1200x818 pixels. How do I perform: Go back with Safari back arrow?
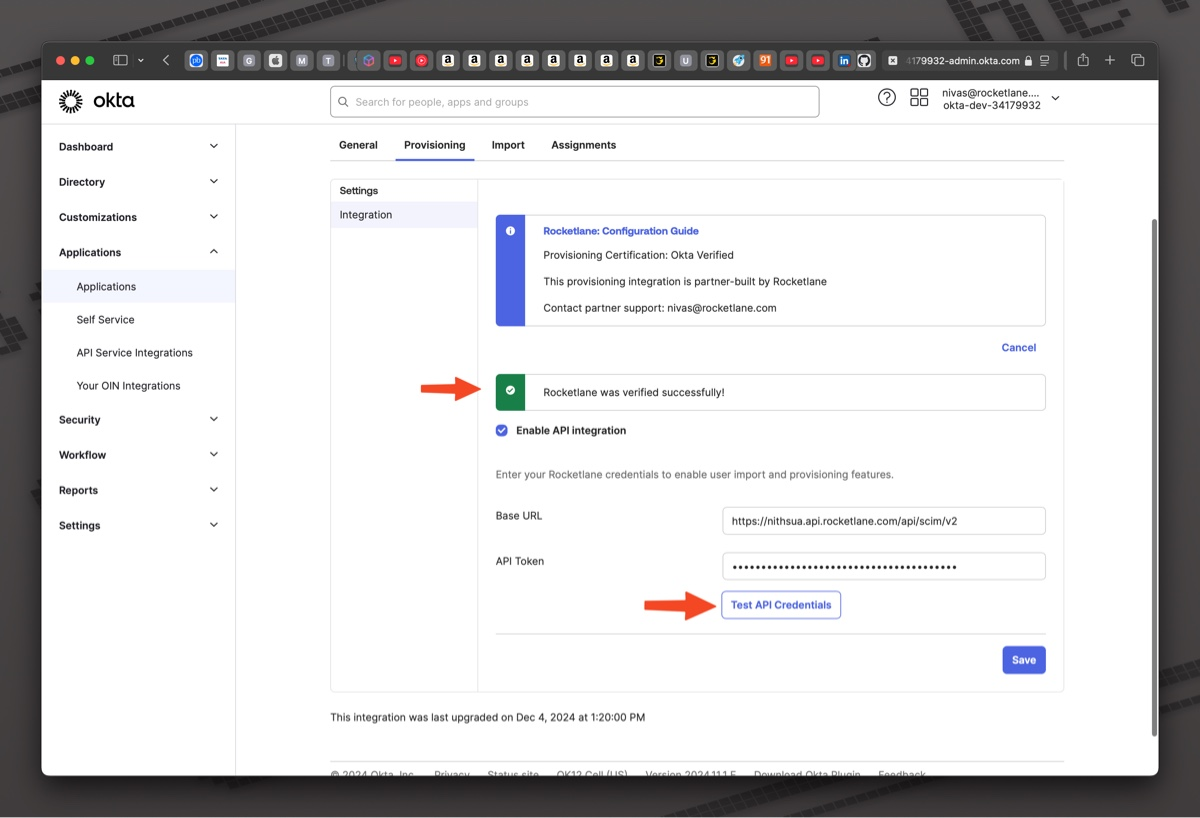[x=166, y=60]
